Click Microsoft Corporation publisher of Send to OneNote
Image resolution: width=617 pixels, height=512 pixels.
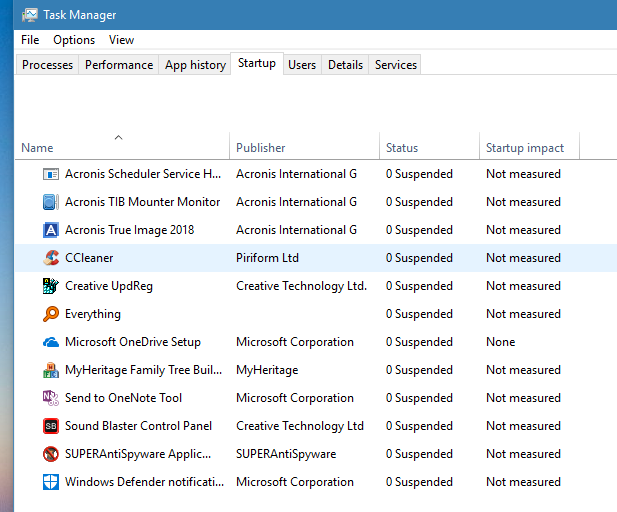tap(295, 398)
